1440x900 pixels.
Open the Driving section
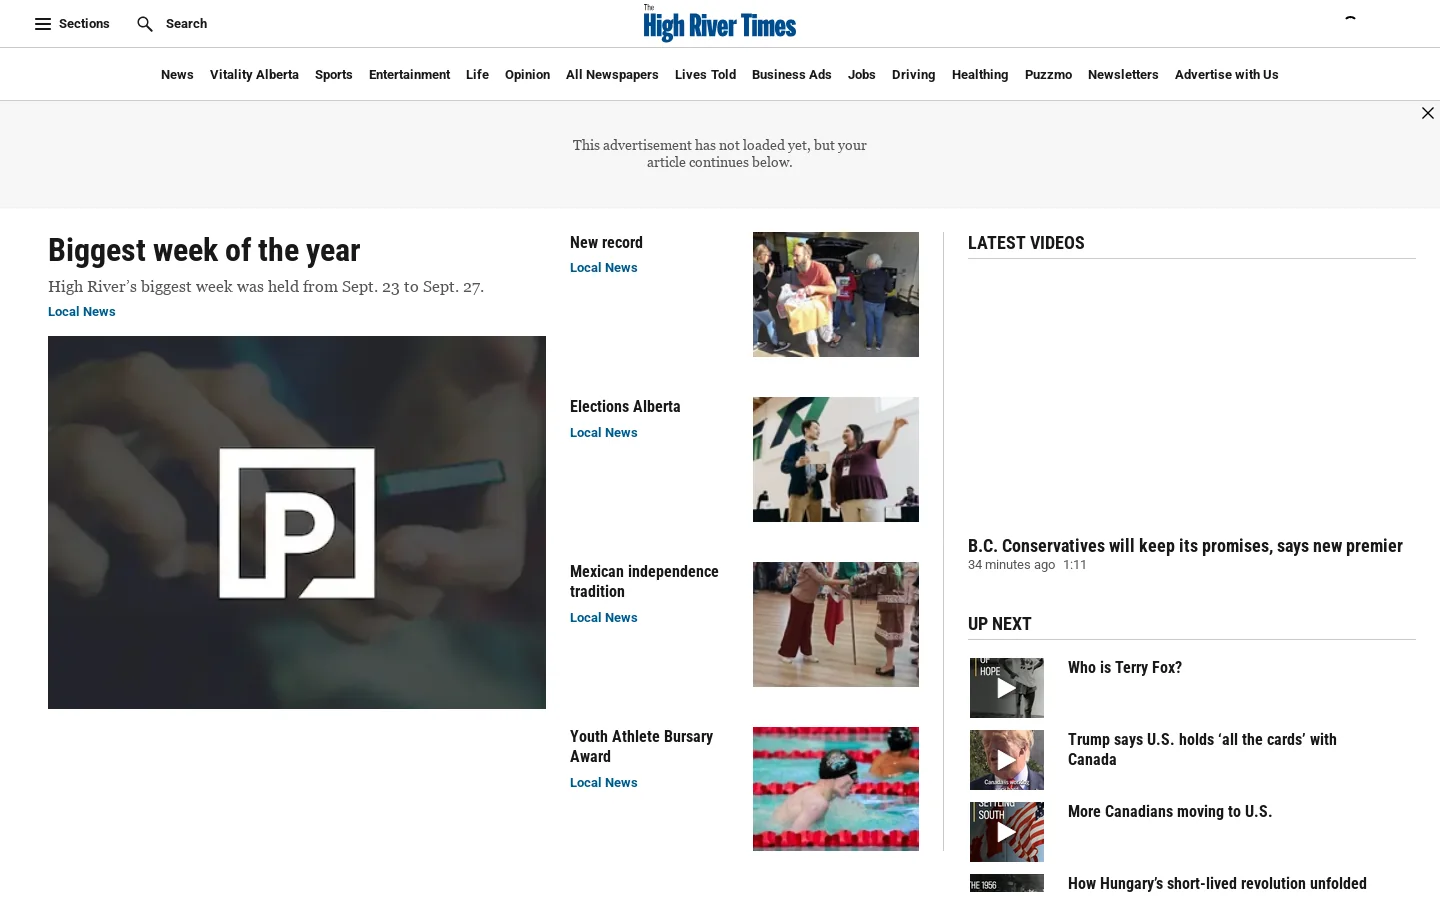point(914,75)
